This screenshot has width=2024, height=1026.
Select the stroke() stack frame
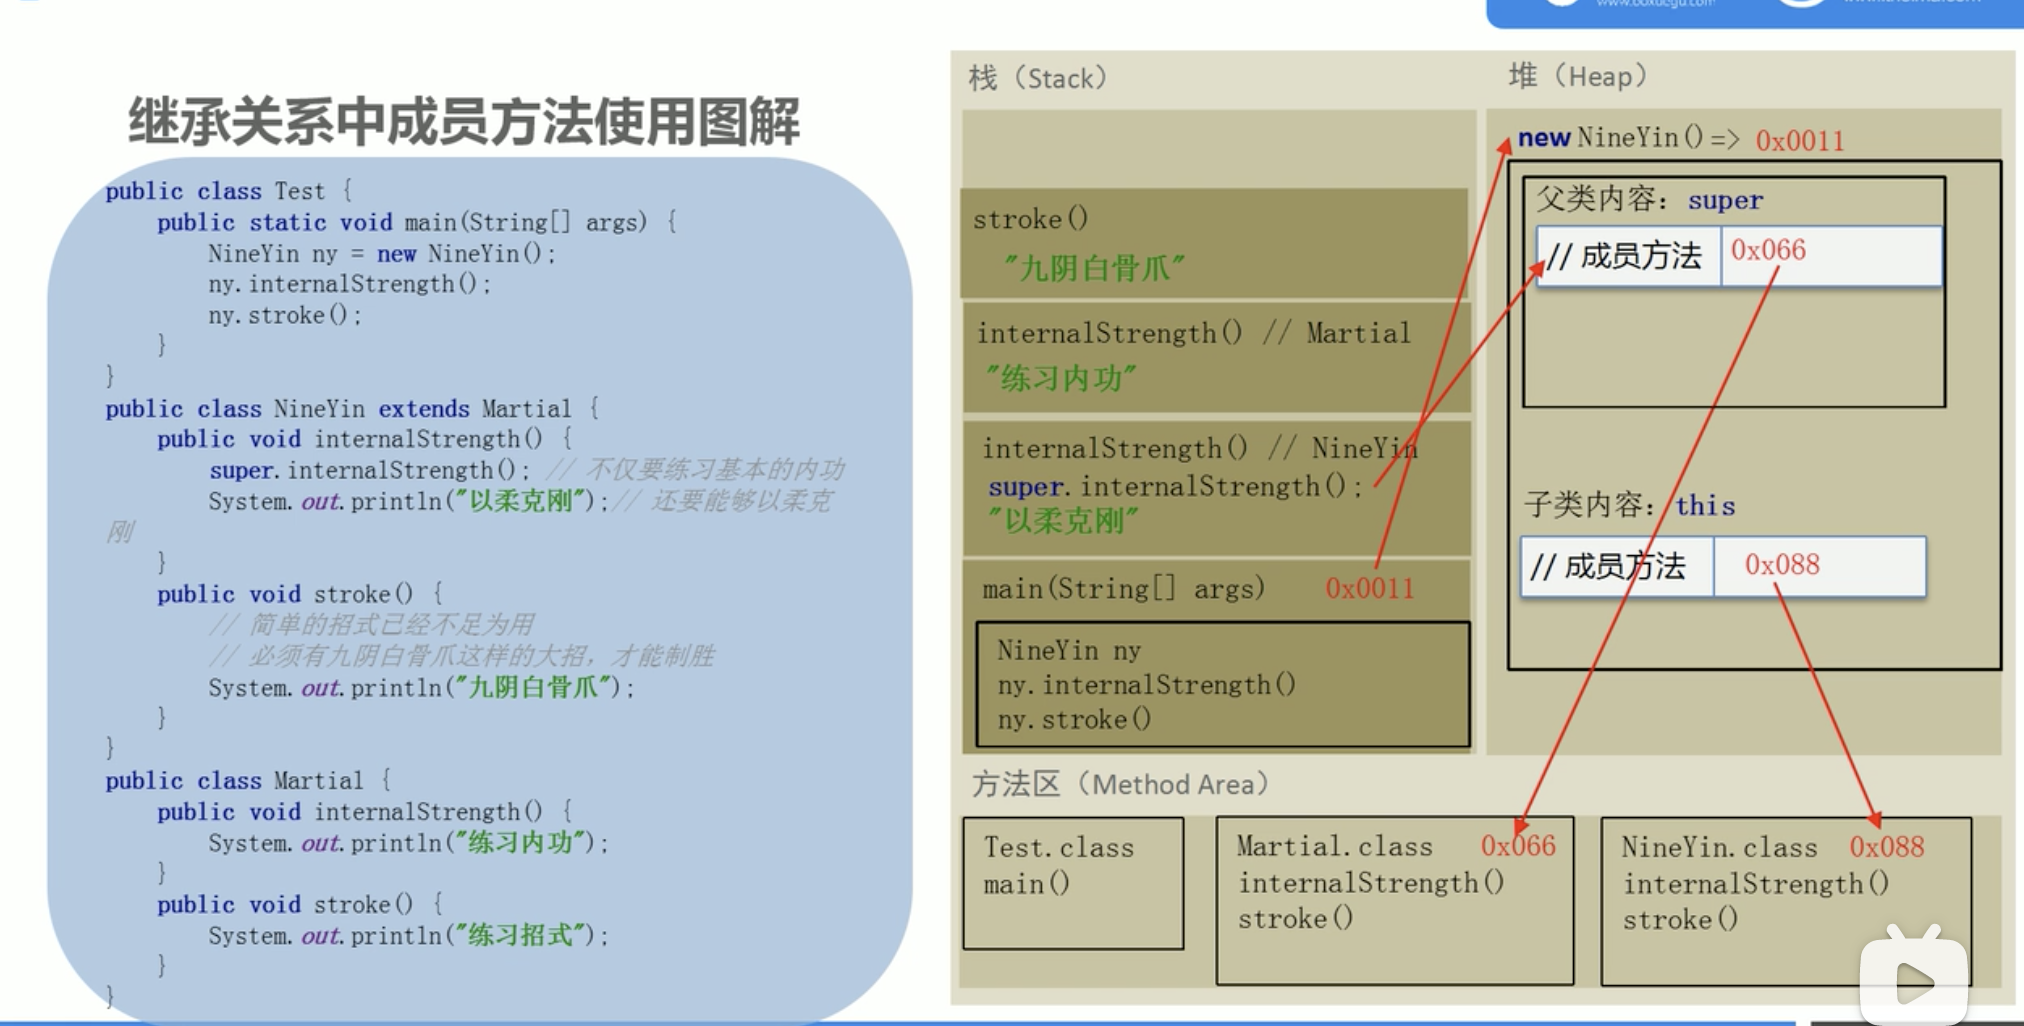[1214, 243]
